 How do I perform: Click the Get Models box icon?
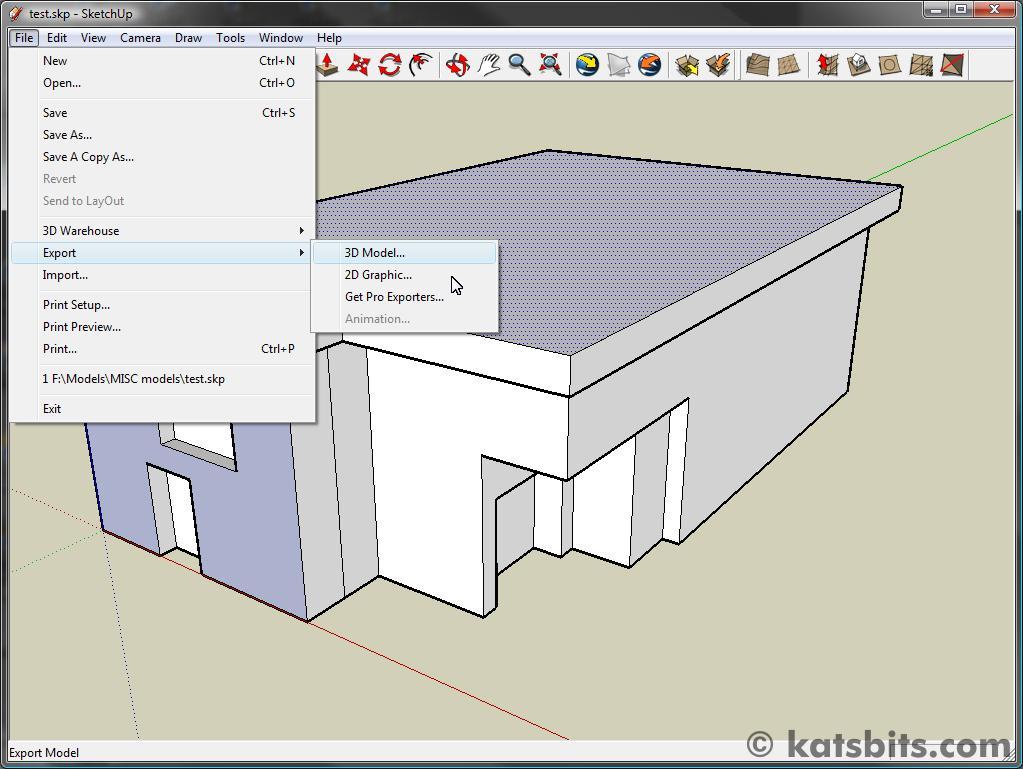pos(687,65)
